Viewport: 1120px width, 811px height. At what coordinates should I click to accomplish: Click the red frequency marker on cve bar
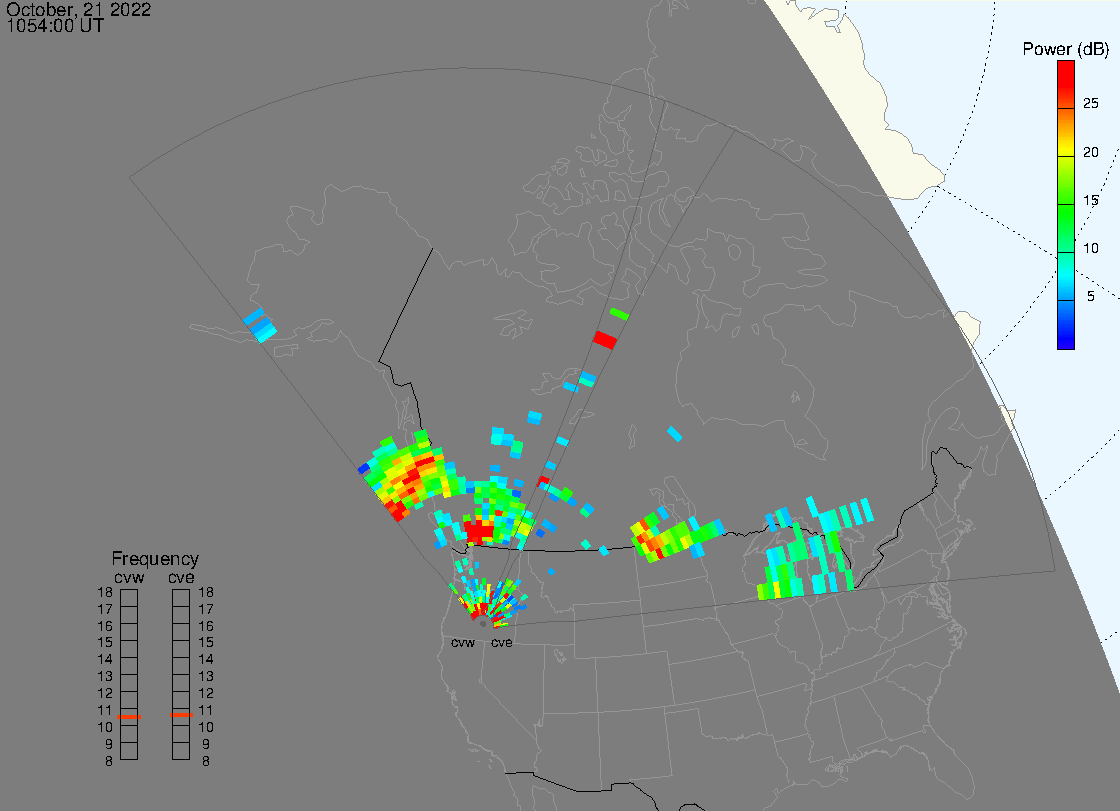point(181,715)
